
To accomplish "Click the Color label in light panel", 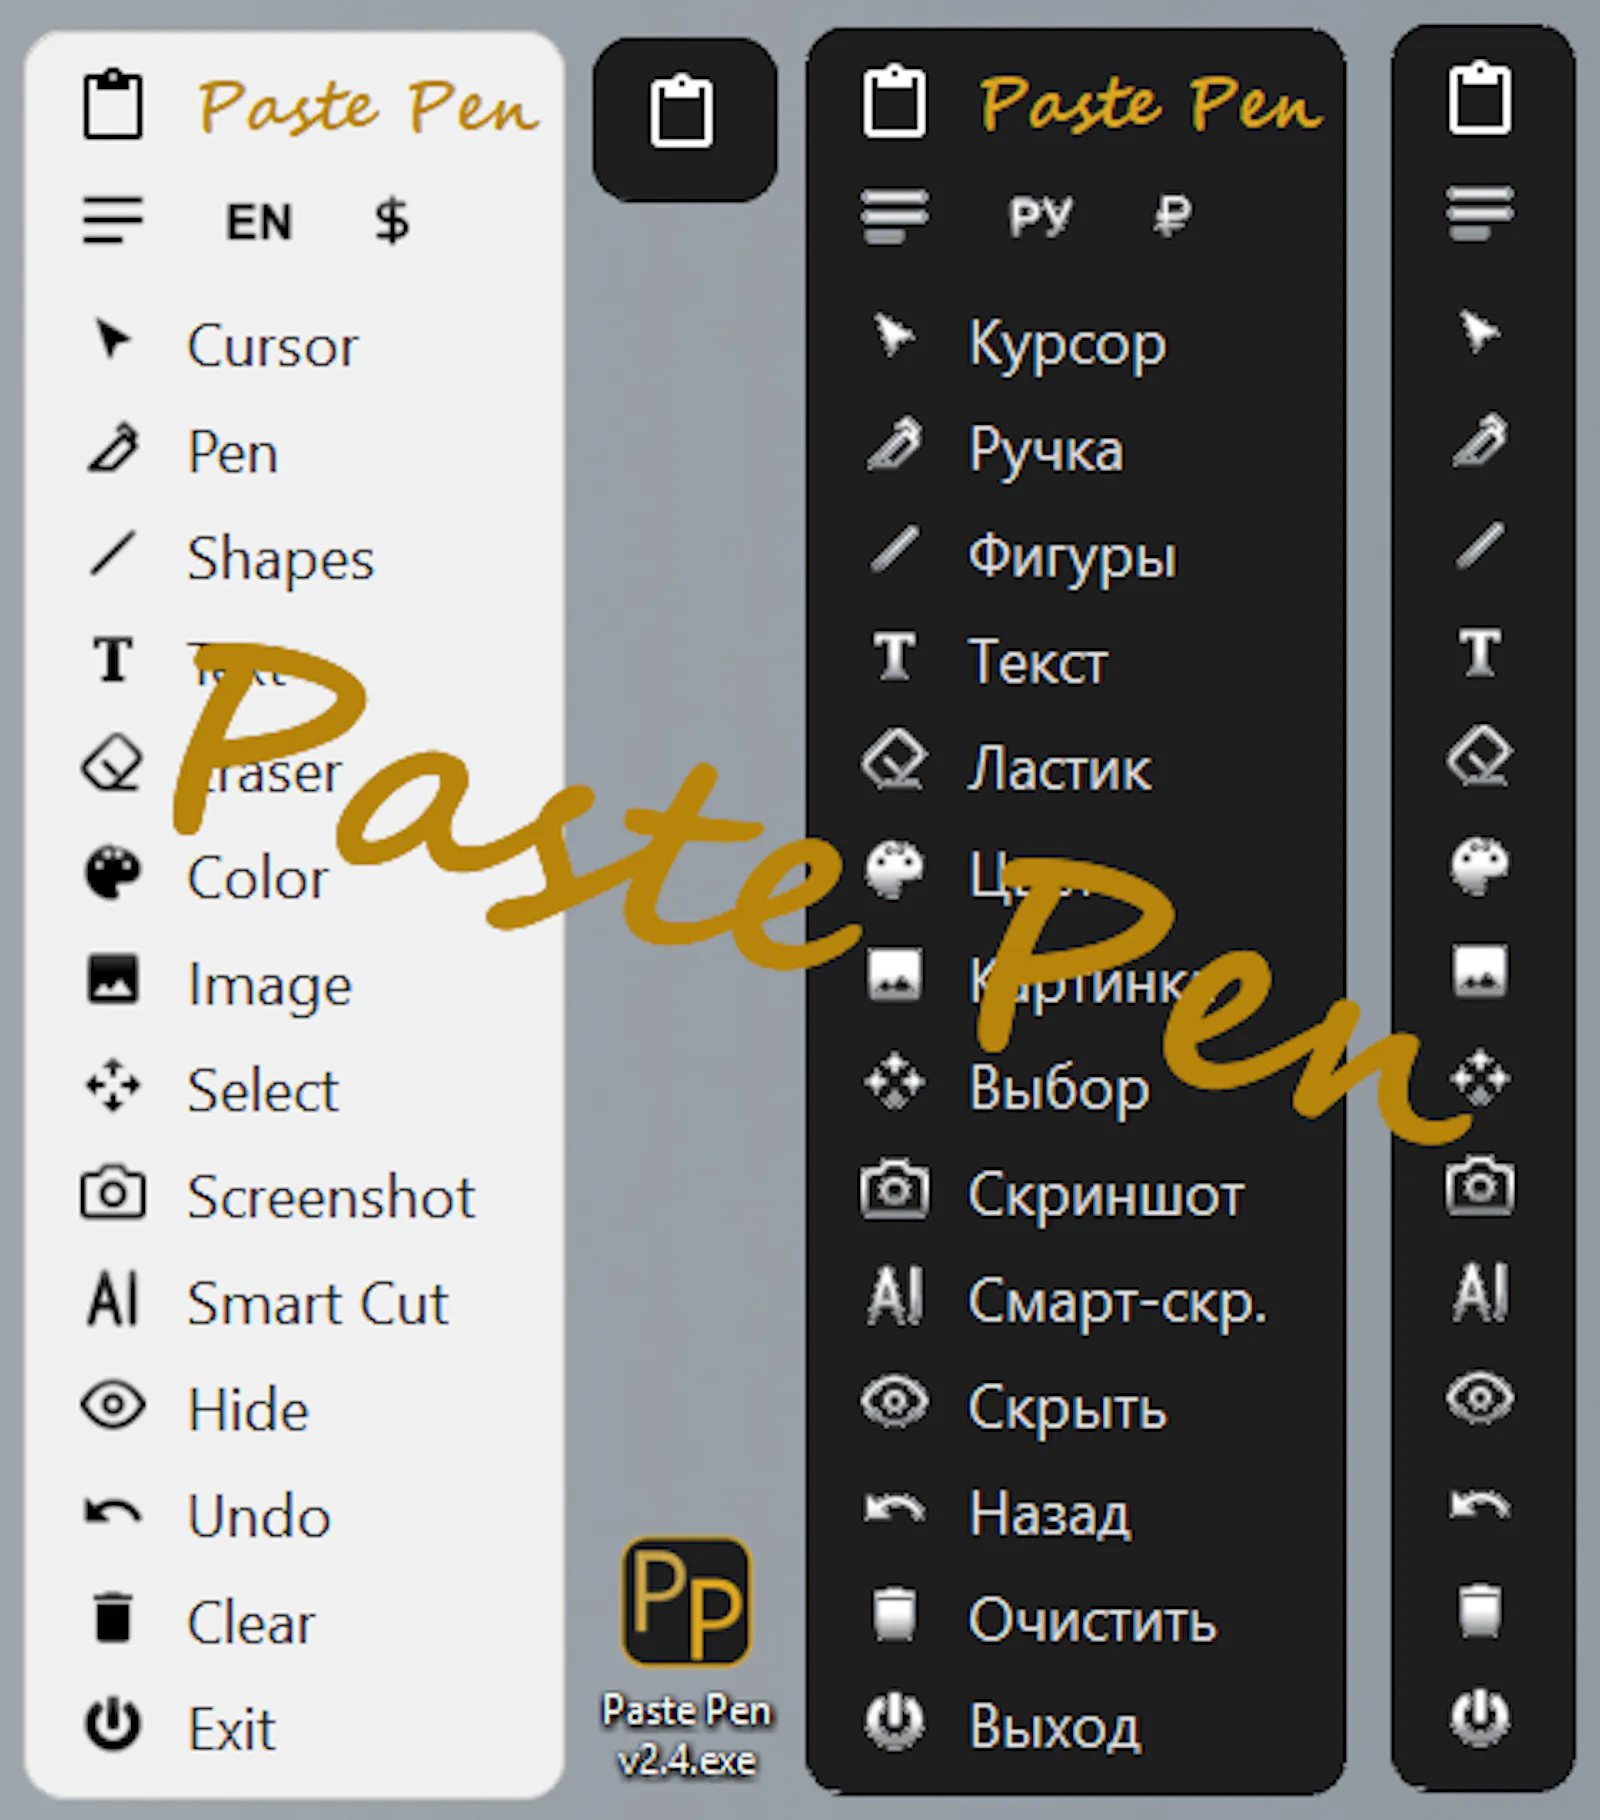I will tap(258, 878).
